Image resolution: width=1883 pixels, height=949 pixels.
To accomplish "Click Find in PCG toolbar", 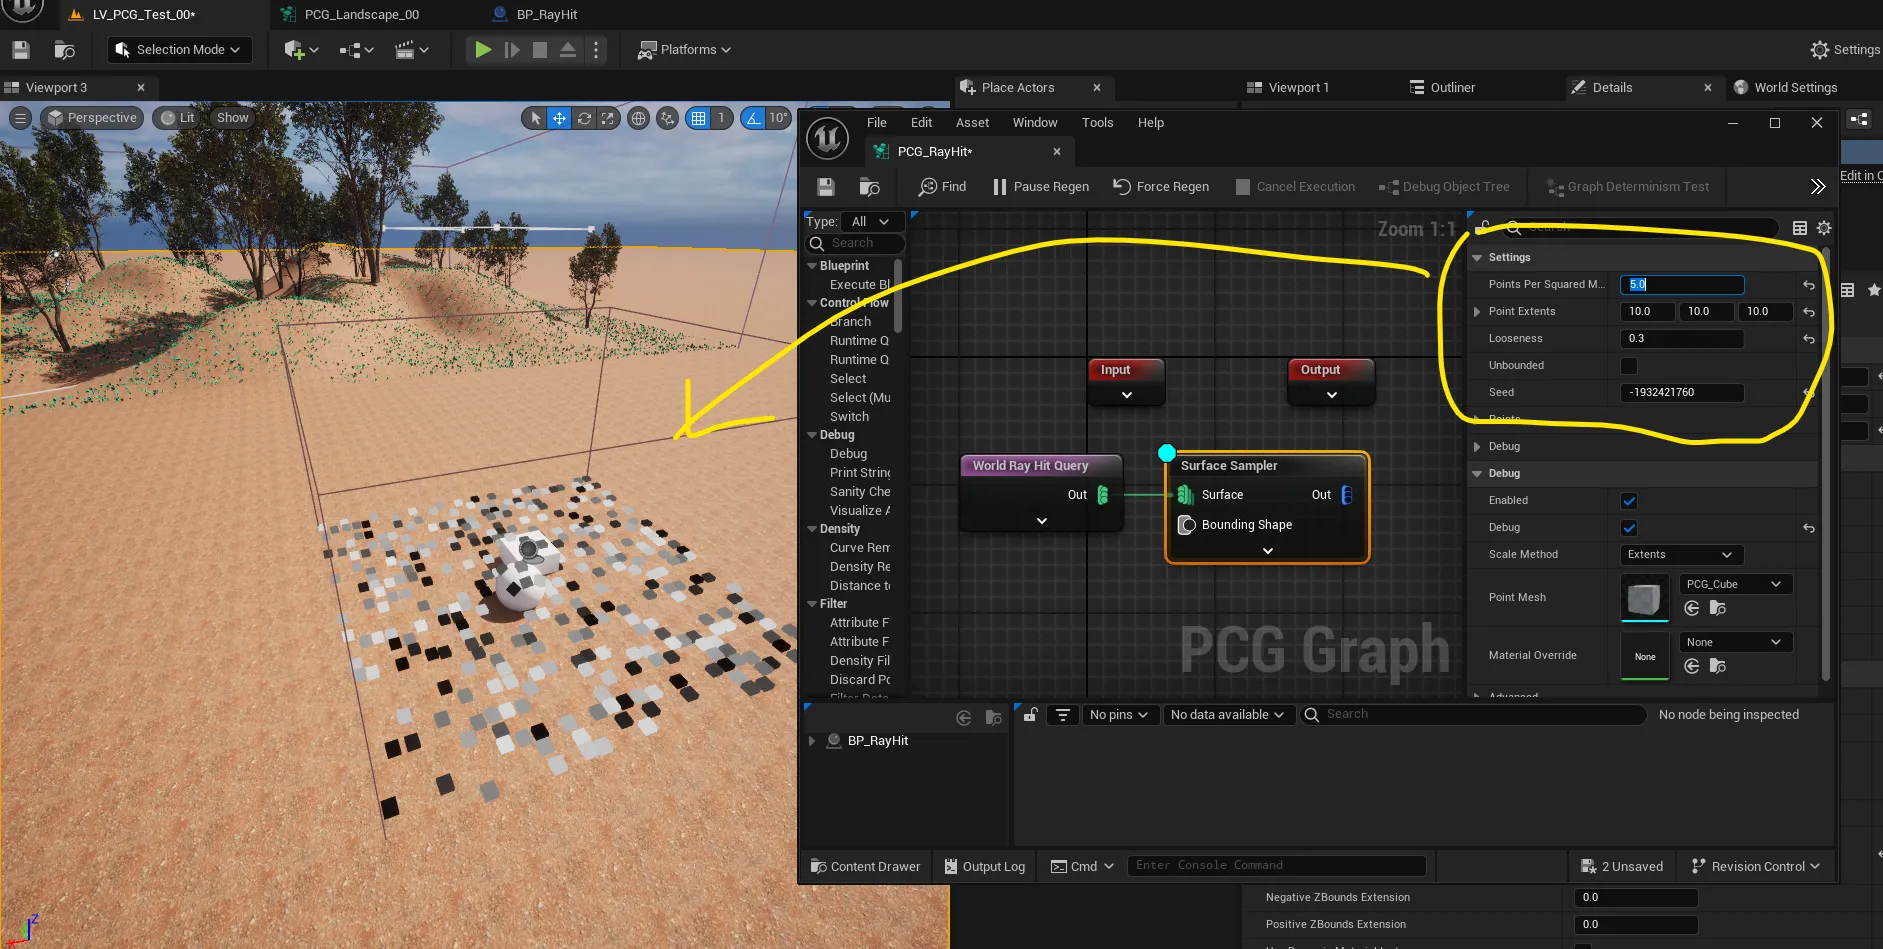I will click(942, 187).
